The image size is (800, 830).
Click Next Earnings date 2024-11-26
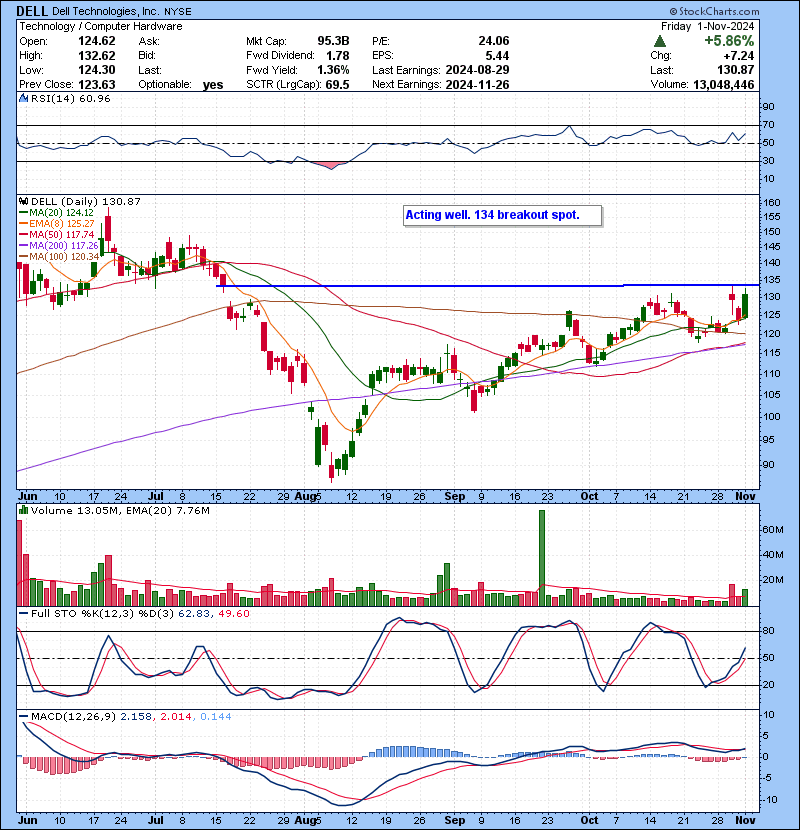point(477,84)
